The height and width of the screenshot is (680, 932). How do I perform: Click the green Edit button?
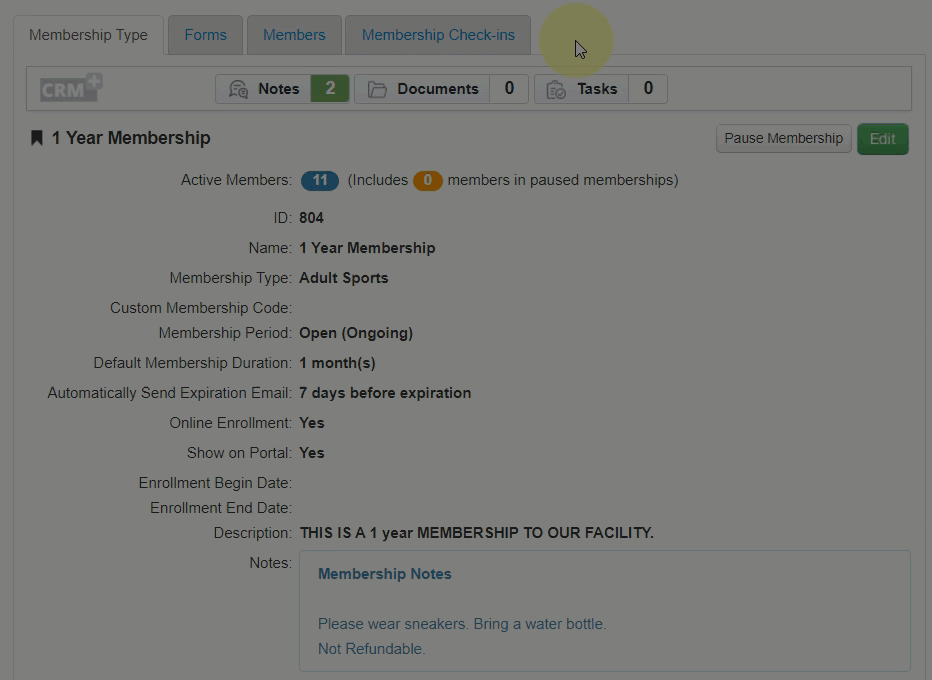882,139
